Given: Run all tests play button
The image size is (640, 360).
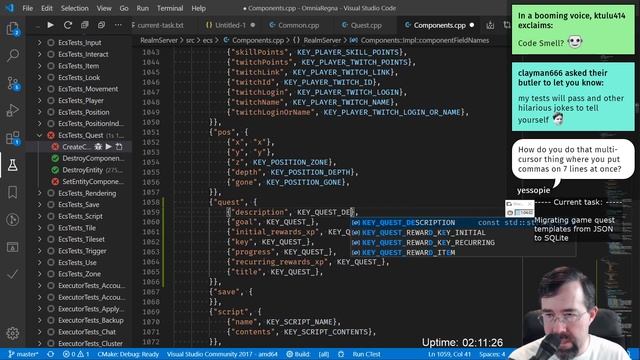Looking at the screenshot, I should point(51,25).
